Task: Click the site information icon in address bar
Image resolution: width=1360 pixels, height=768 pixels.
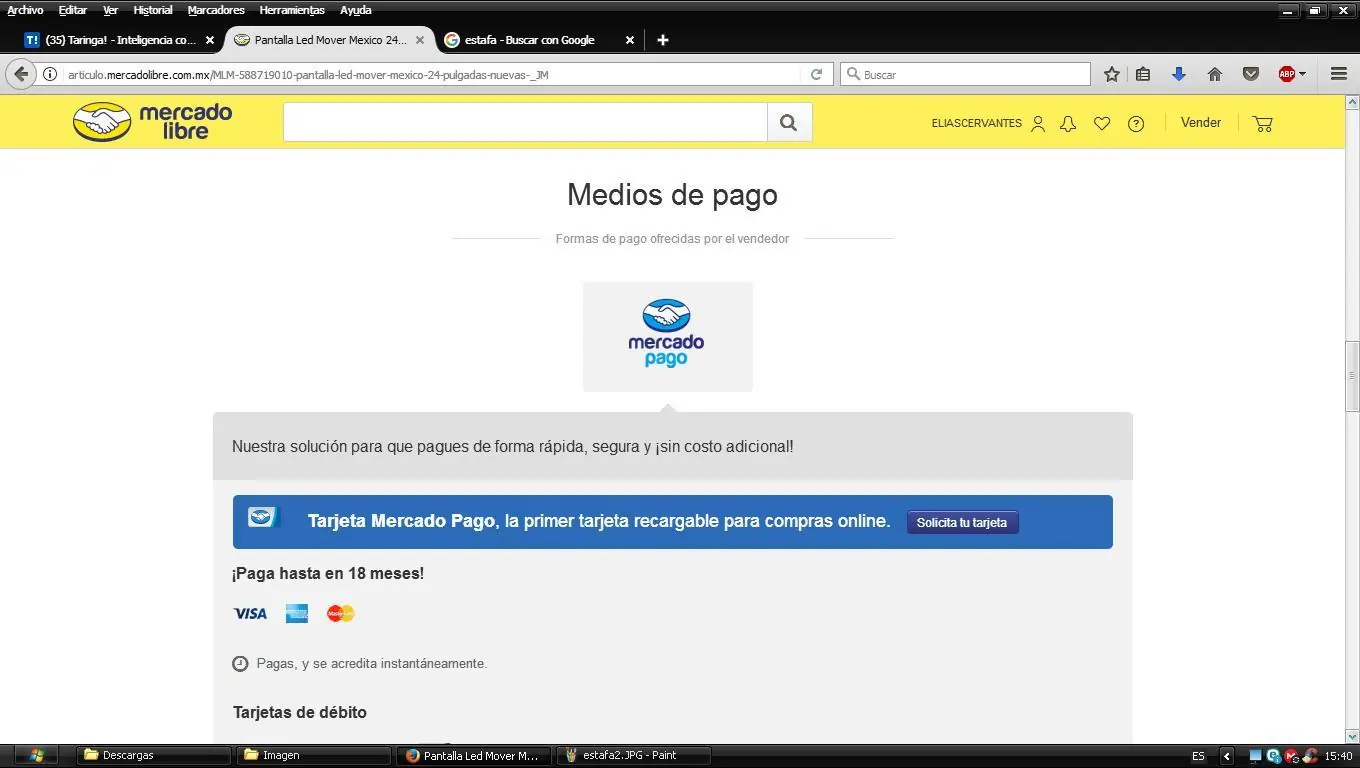Action: point(49,74)
